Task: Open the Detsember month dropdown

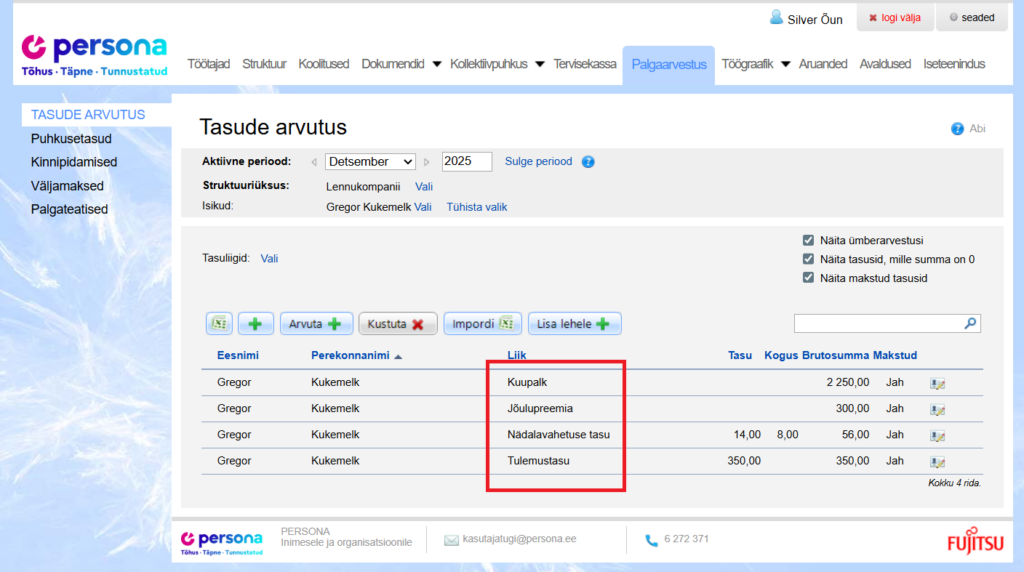Action: [370, 162]
